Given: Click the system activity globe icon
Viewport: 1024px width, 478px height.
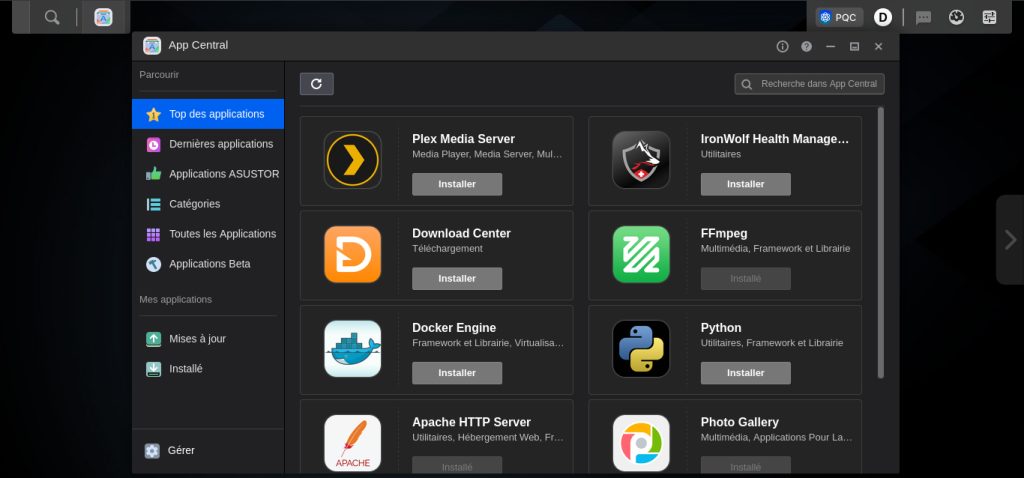Looking at the screenshot, I should click(x=957, y=18).
